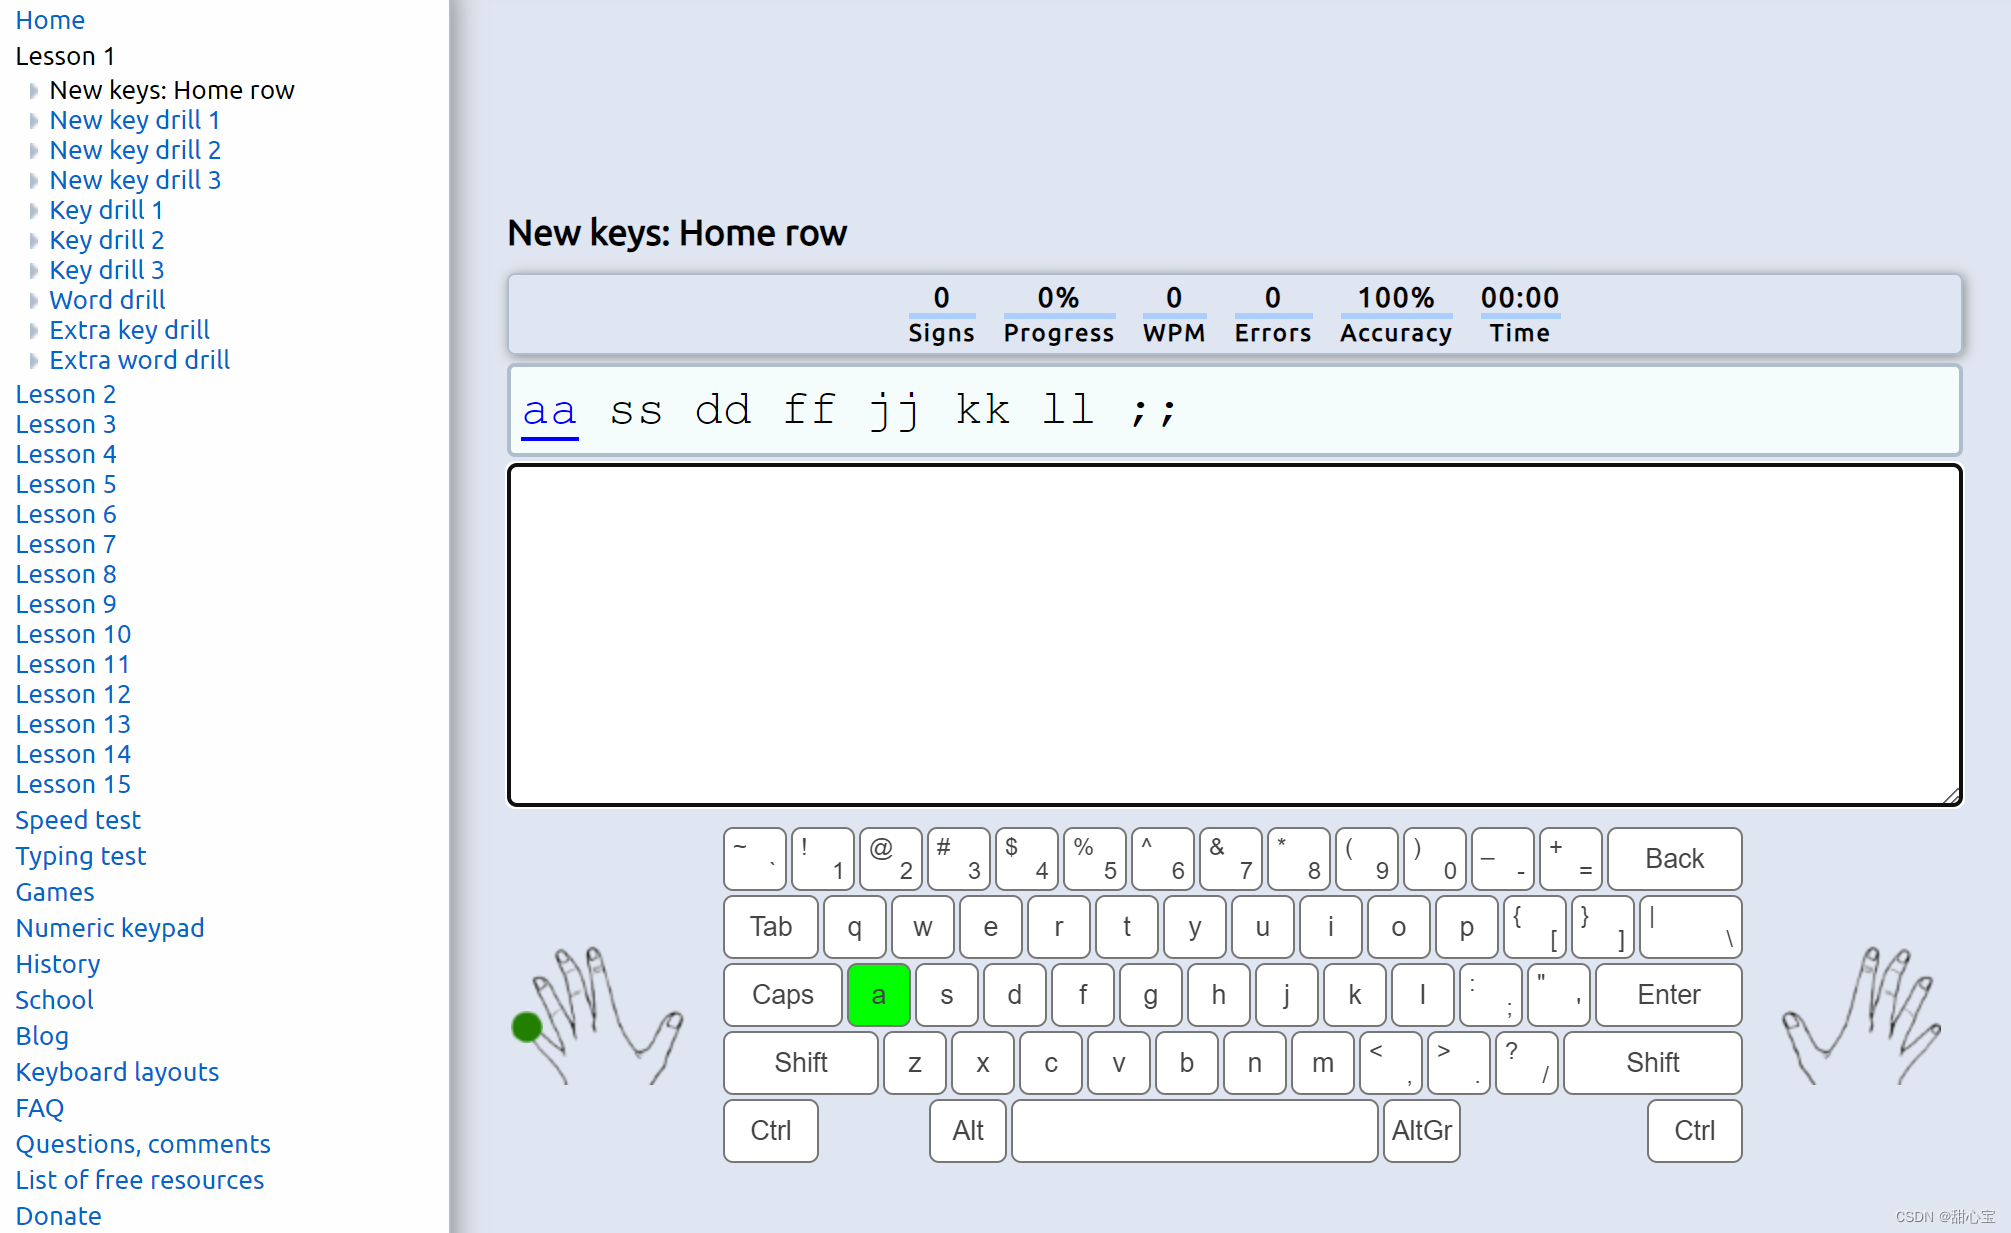
Task: Click the on-screen Tab key
Action: point(770,927)
